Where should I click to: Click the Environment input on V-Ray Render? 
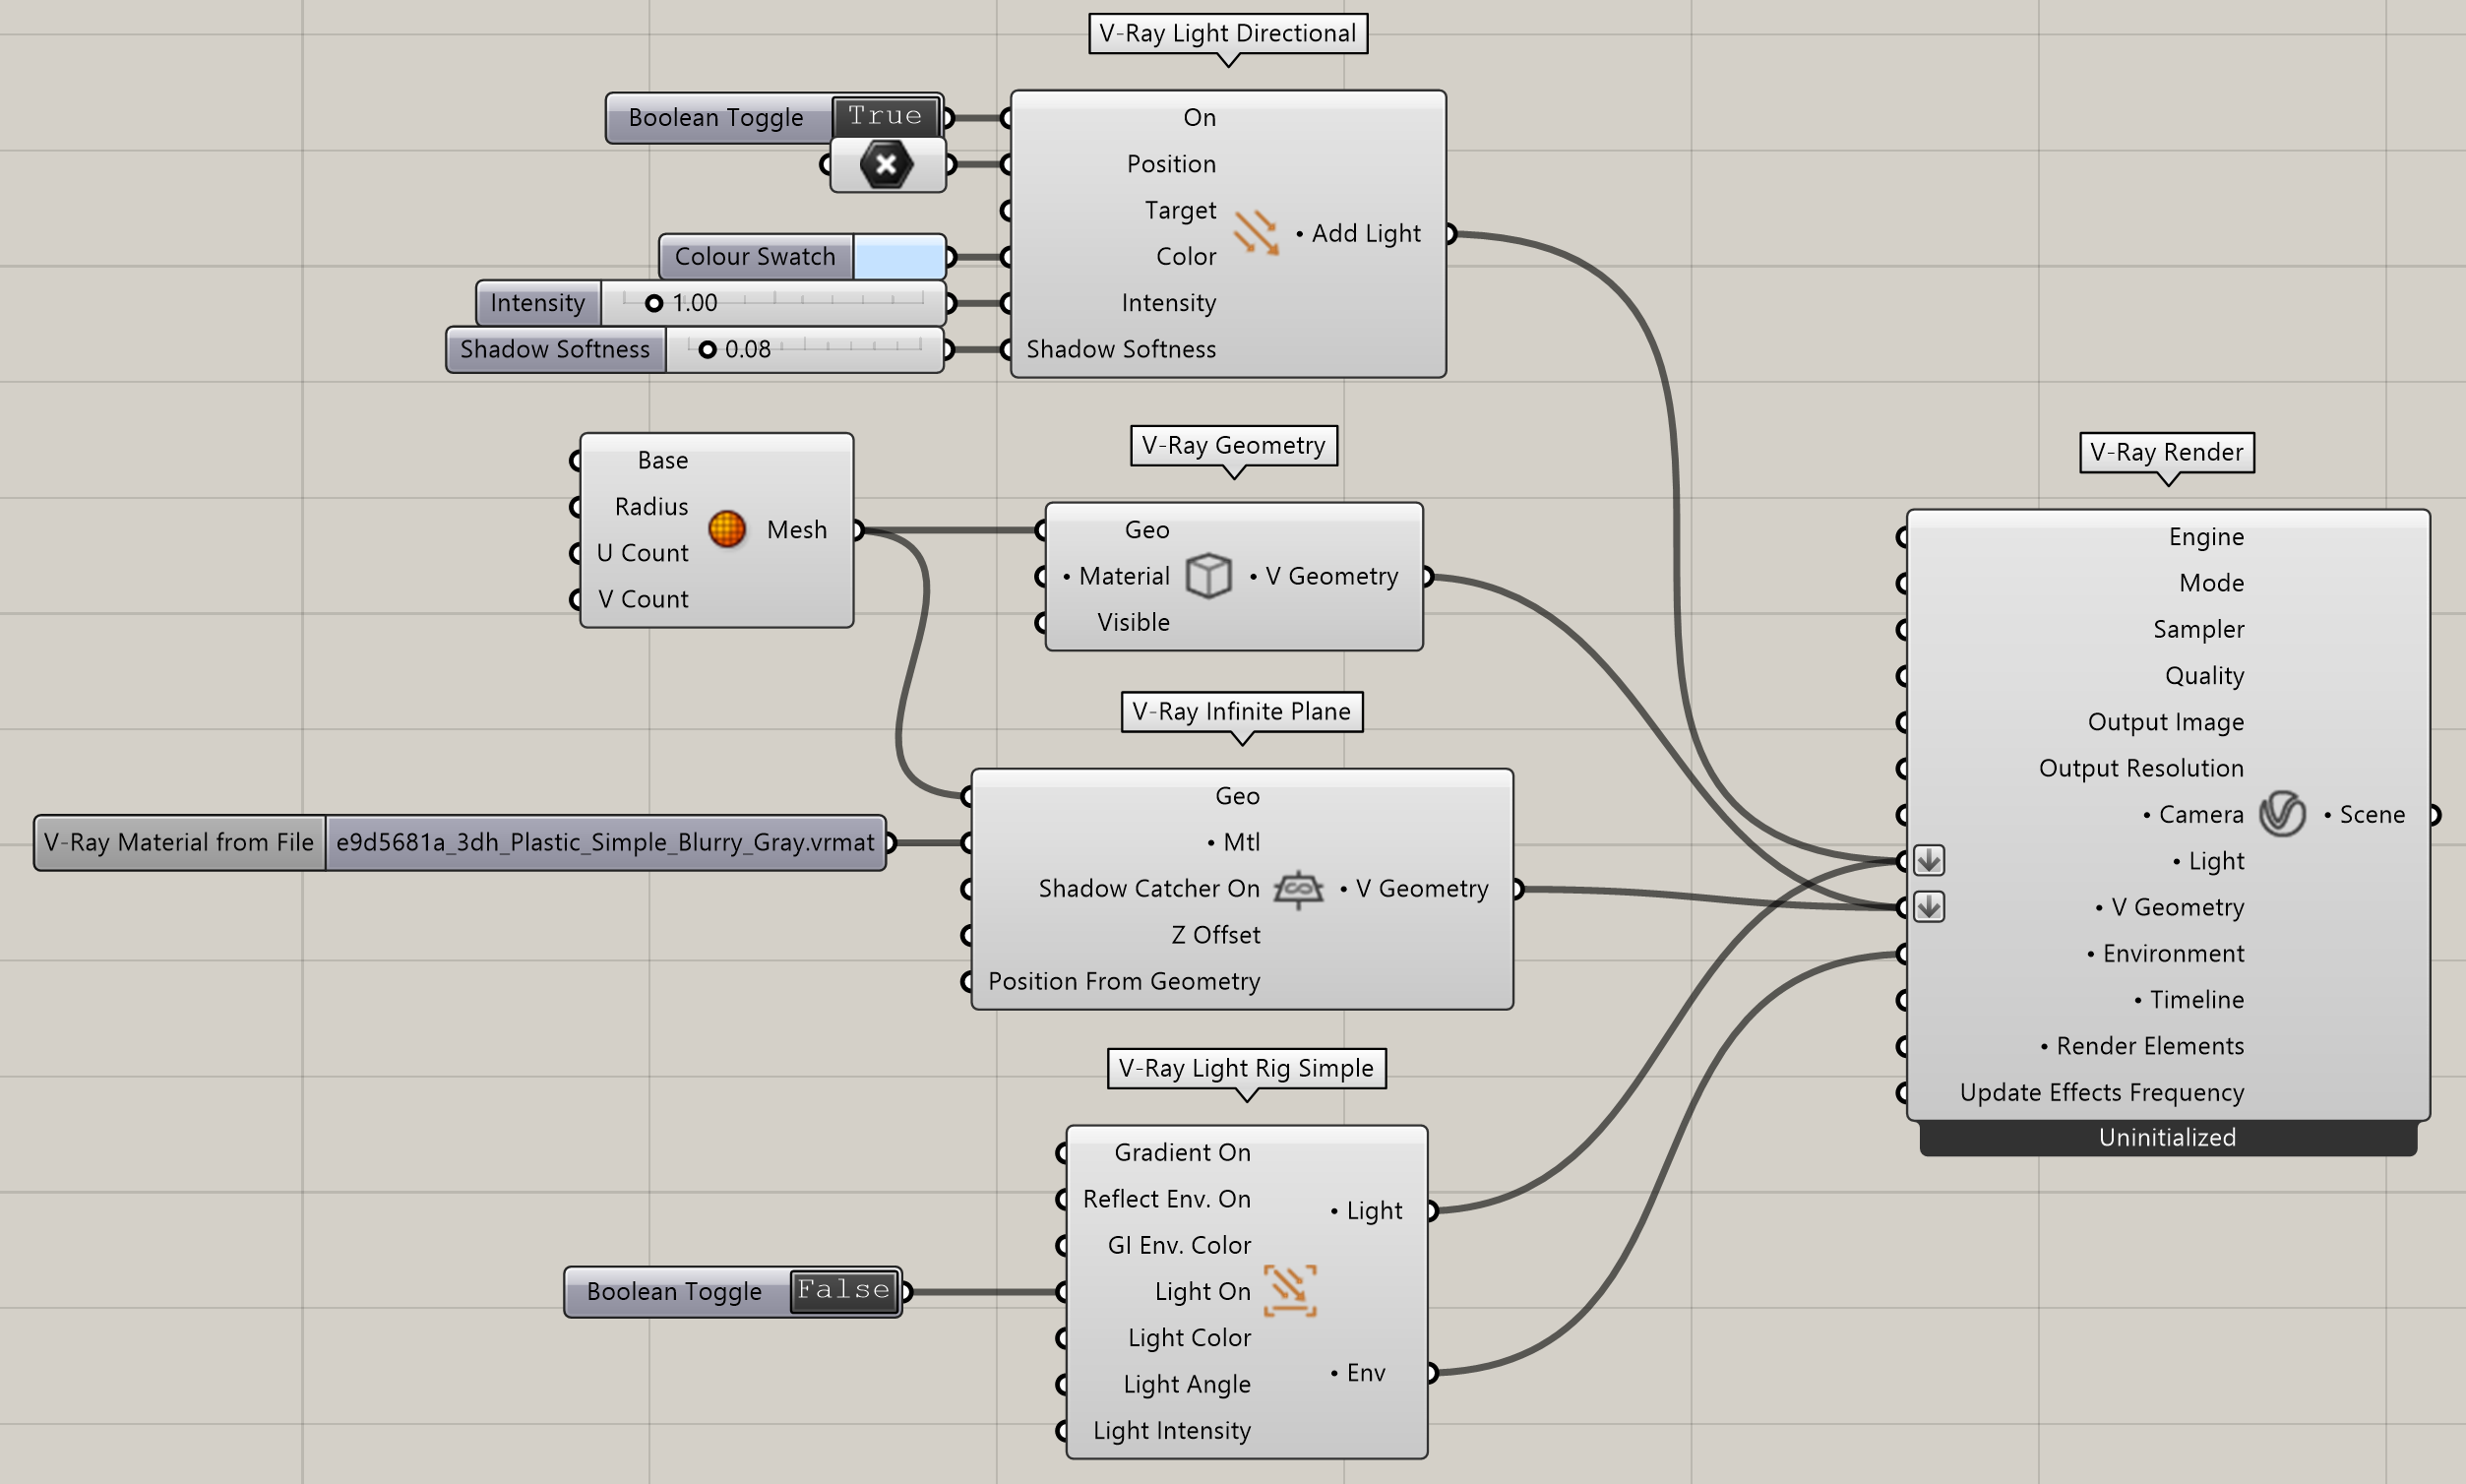pyautogui.click(x=2172, y=953)
